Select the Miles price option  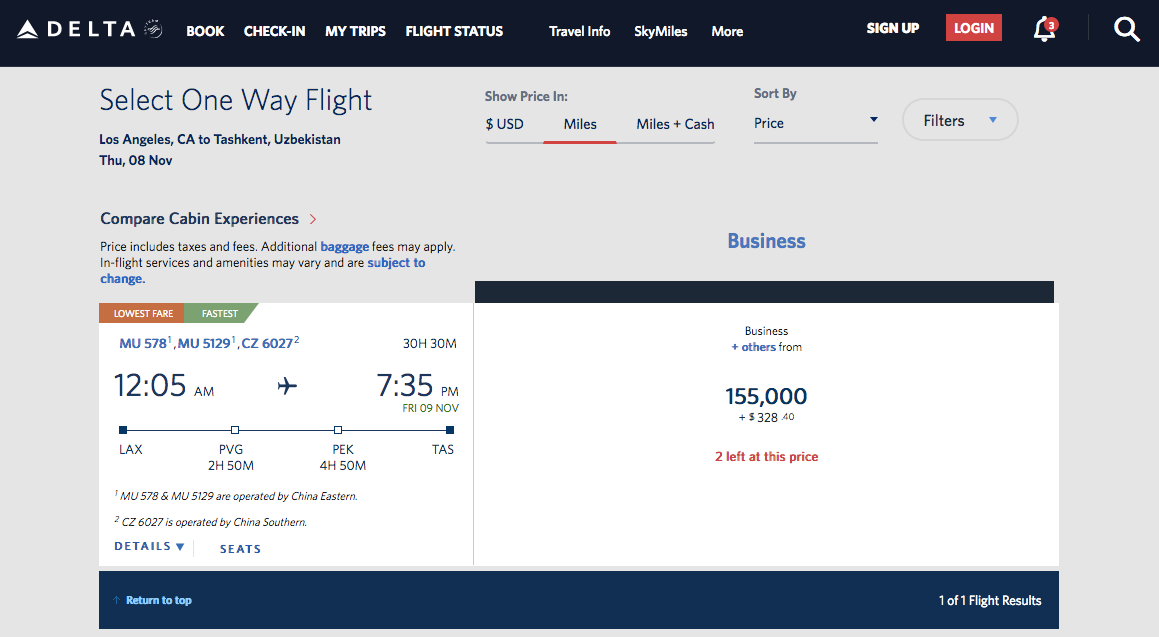pos(580,124)
